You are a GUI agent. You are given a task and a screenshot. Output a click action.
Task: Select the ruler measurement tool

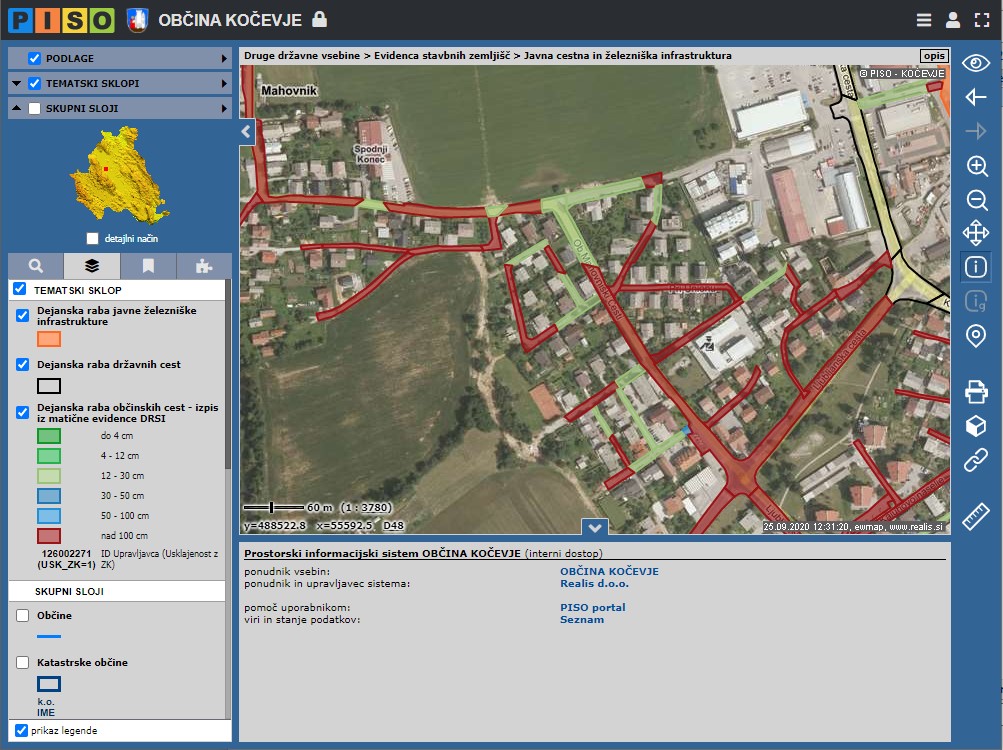coord(976,517)
